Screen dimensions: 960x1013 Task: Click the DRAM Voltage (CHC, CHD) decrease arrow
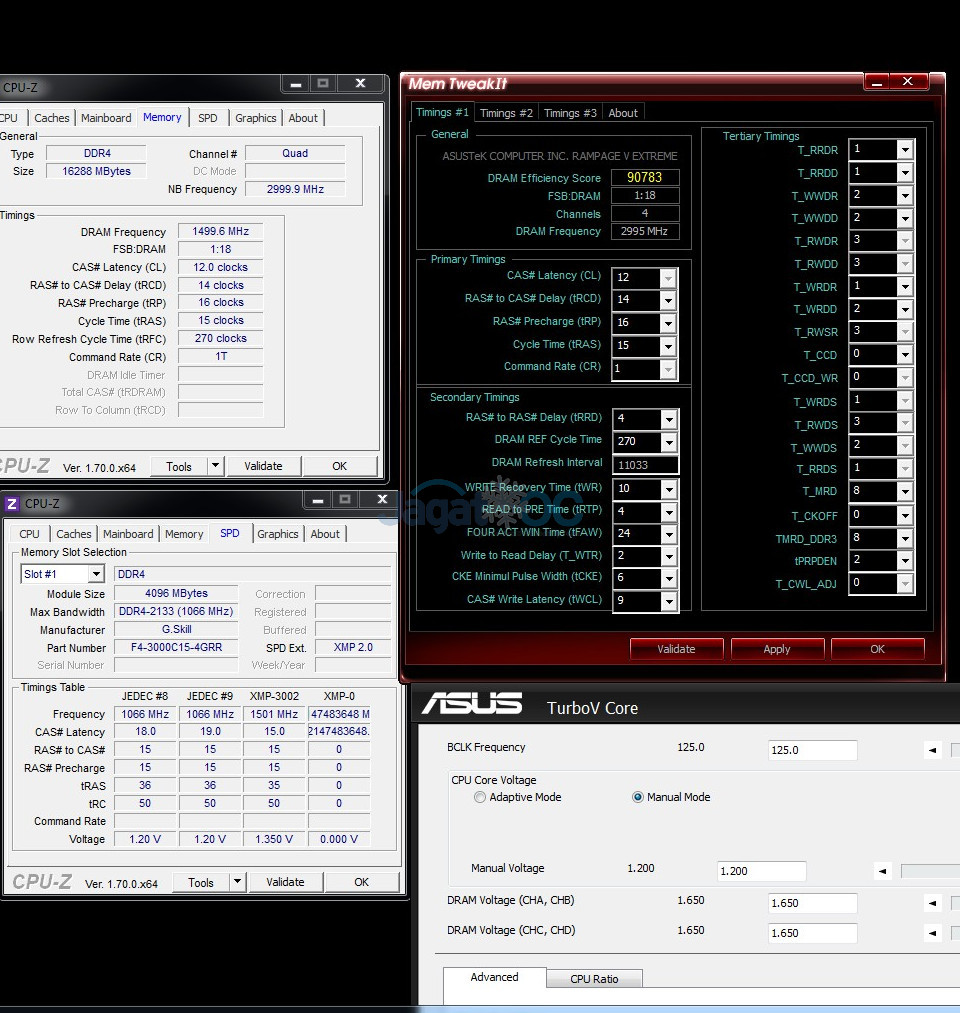tap(932, 933)
